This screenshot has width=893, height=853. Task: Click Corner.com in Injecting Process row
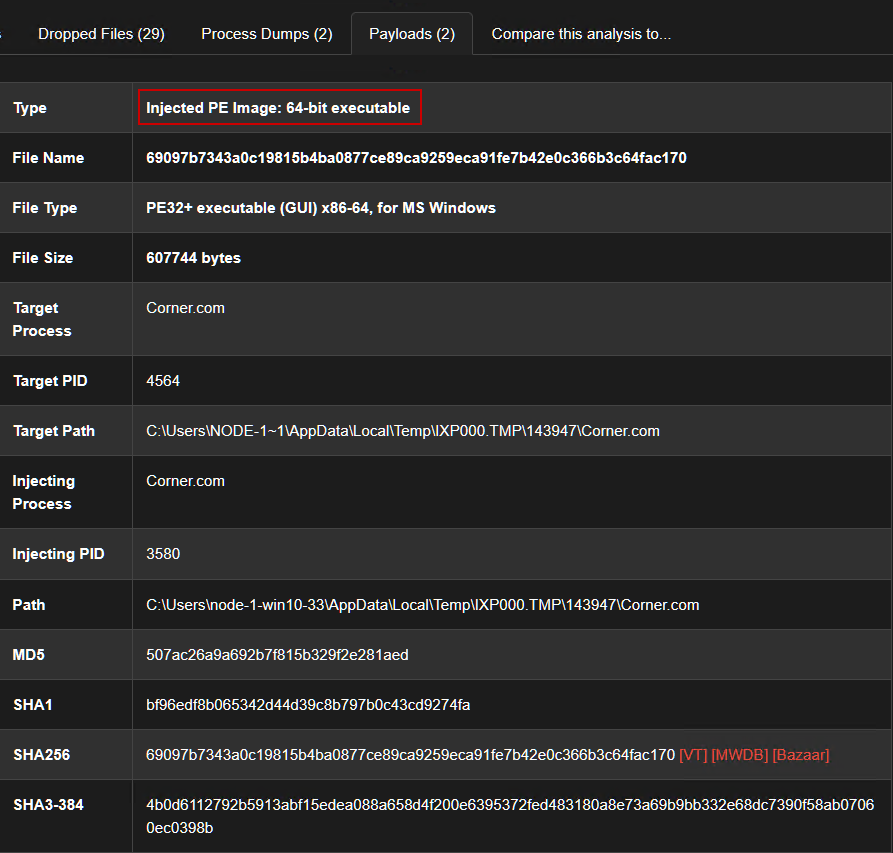tap(187, 481)
